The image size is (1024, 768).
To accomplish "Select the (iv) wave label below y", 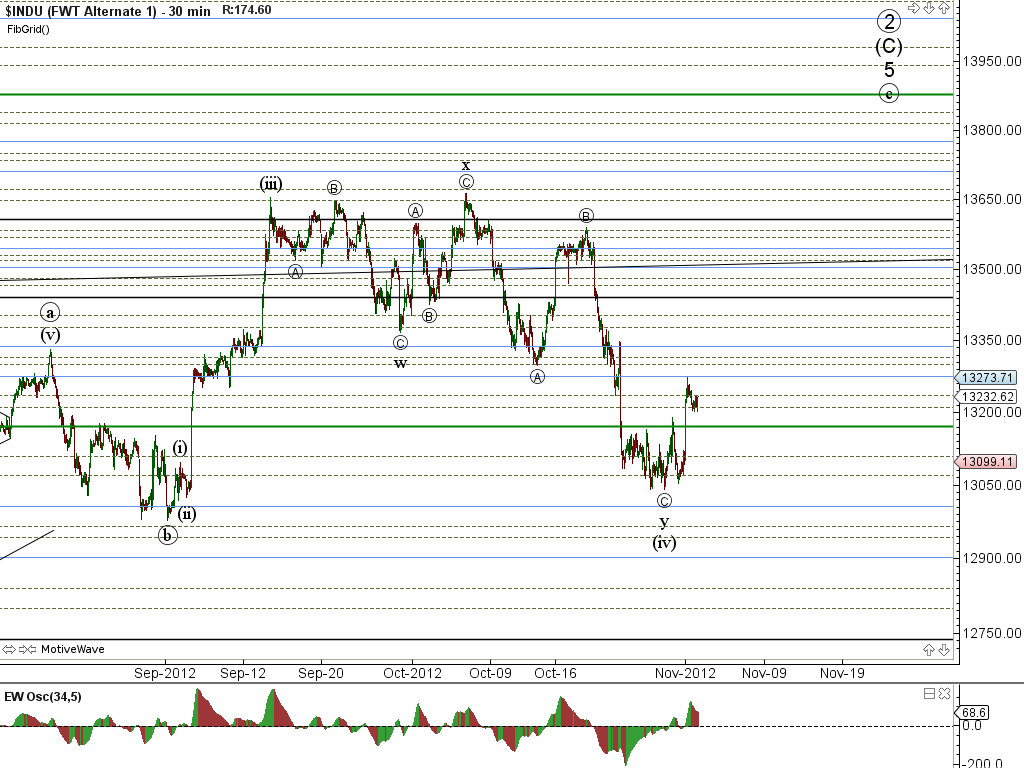I will pyautogui.click(x=664, y=543).
